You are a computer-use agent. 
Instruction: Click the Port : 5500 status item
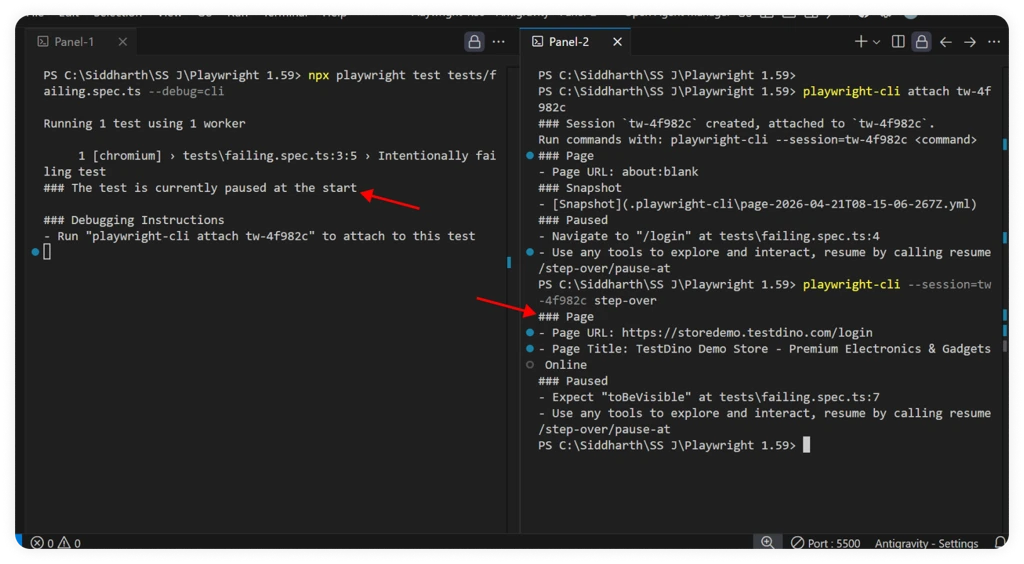pyautogui.click(x=825, y=543)
